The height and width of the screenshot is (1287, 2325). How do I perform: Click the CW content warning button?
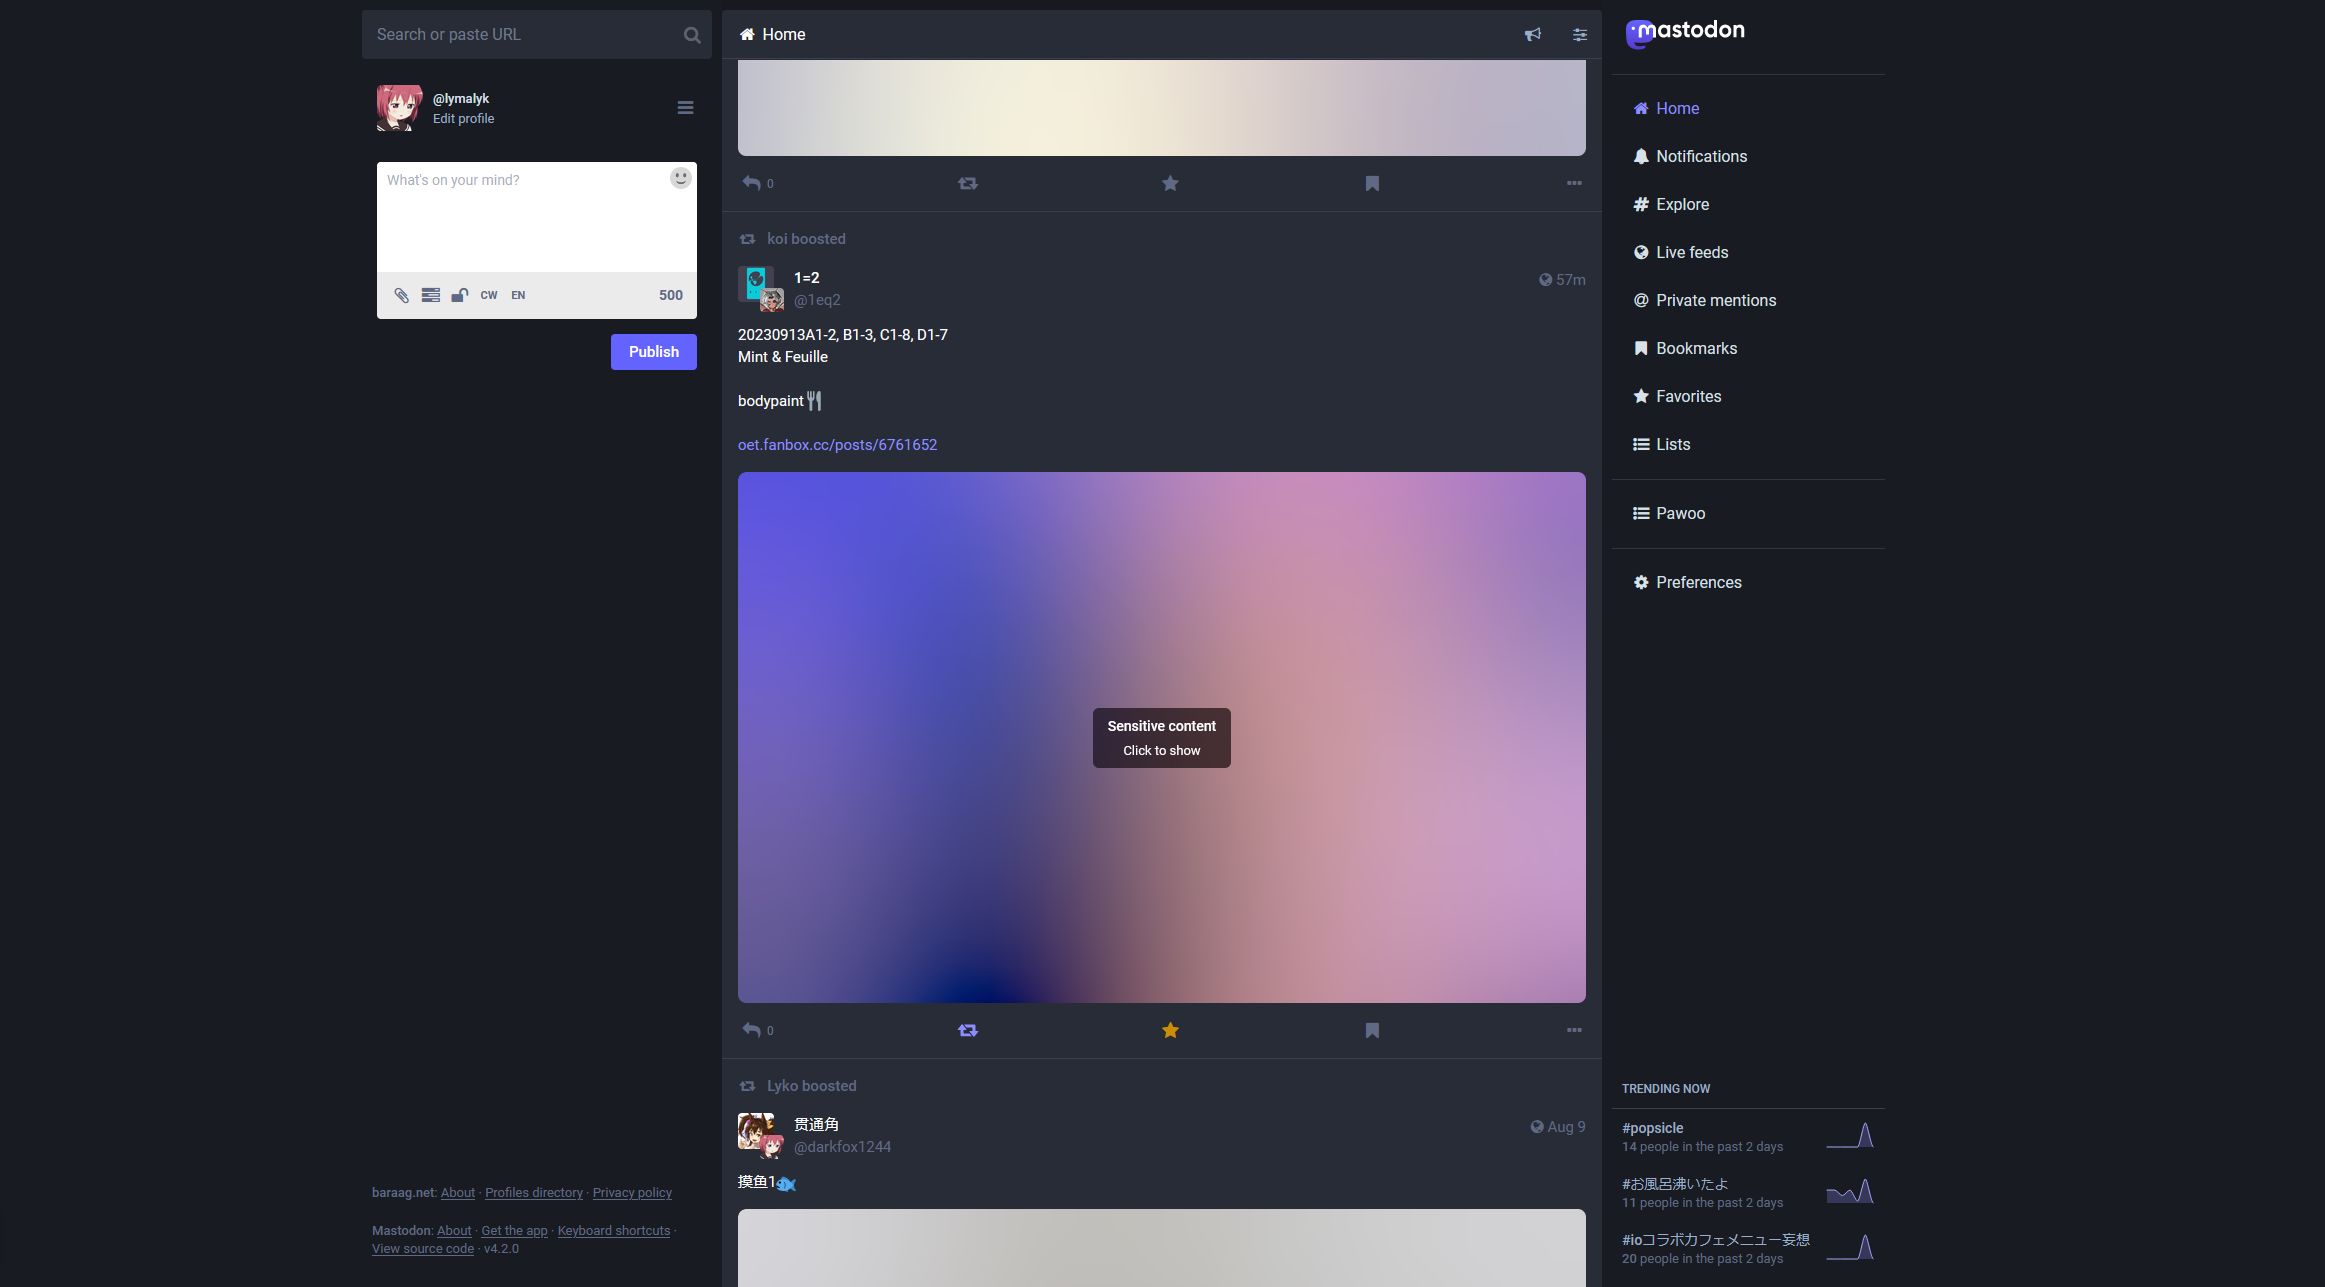click(488, 295)
